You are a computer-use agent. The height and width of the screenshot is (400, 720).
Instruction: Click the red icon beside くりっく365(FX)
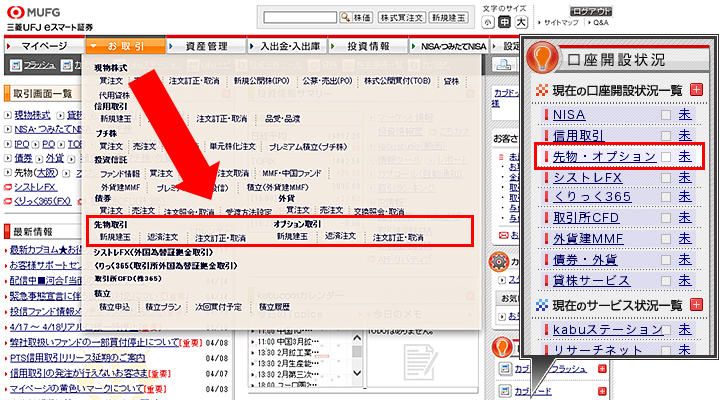coord(8,201)
